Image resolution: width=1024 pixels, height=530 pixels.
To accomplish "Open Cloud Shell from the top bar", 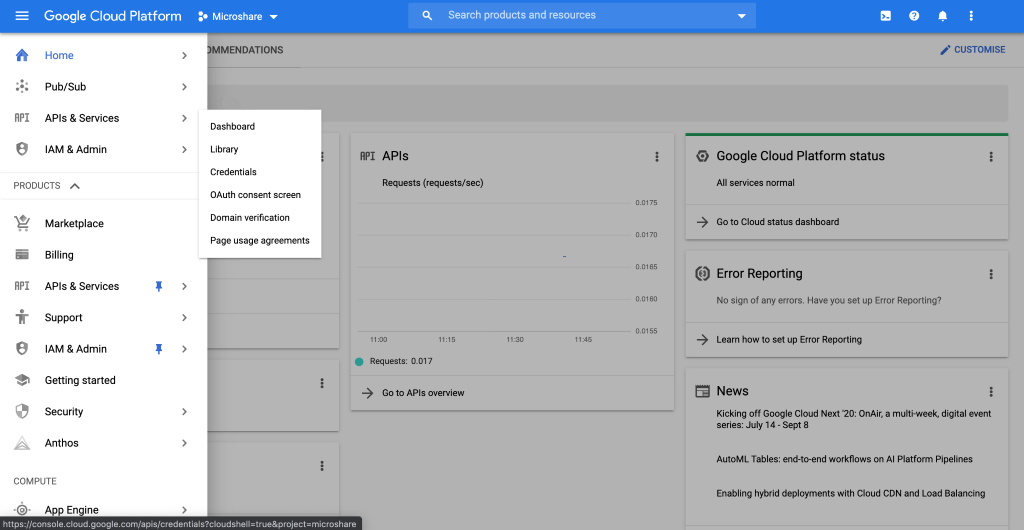I will [885, 16].
